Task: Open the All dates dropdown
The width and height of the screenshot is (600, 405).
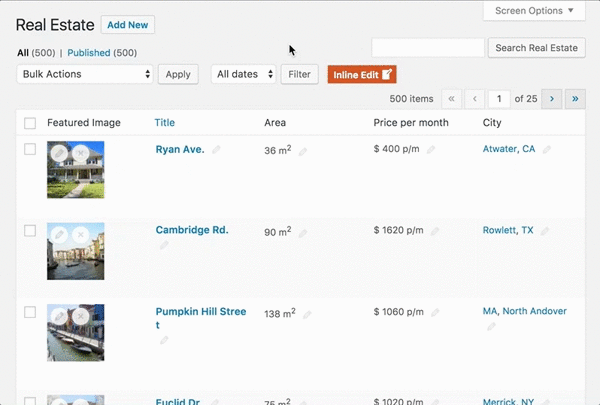Action: click(x=243, y=74)
